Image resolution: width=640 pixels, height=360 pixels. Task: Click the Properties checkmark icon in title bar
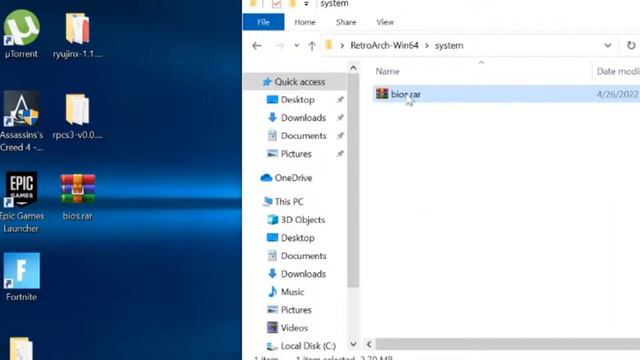[276, 4]
